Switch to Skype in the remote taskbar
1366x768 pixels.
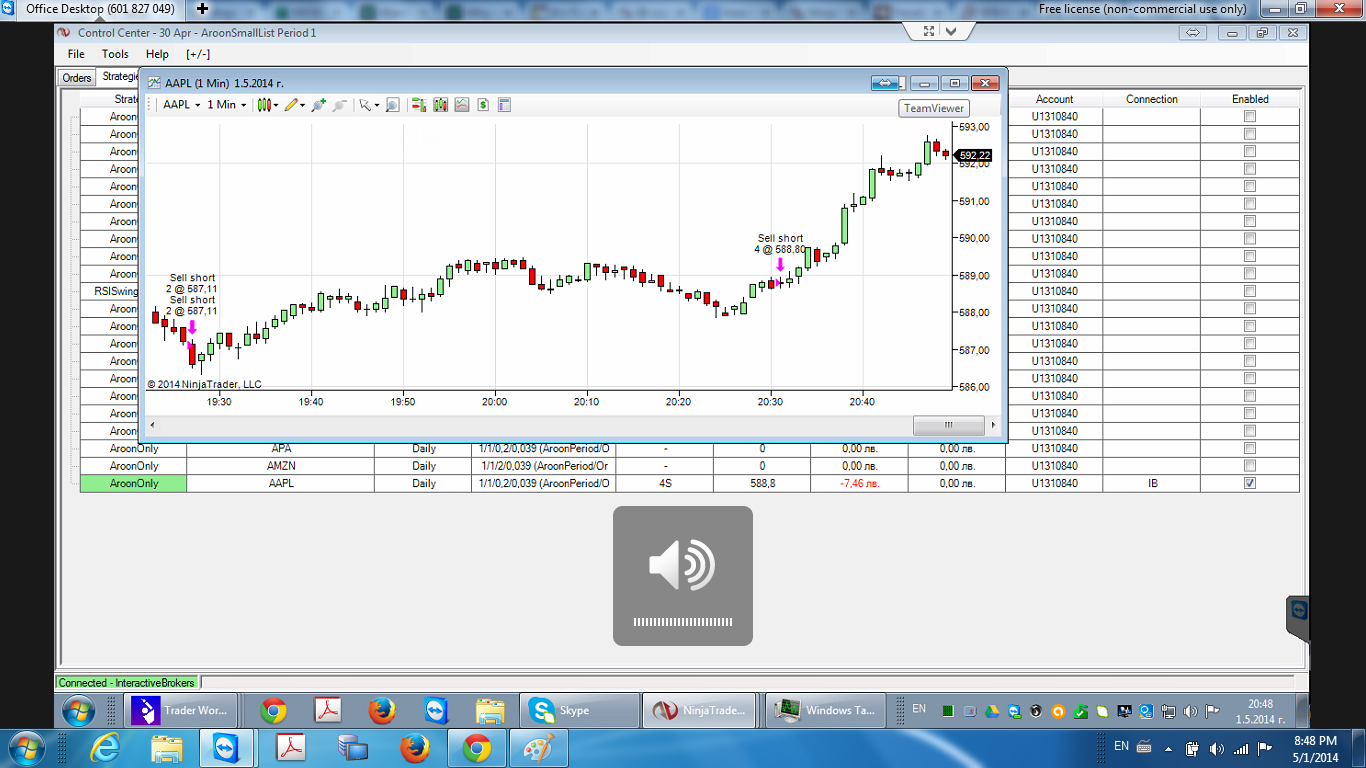pos(580,710)
